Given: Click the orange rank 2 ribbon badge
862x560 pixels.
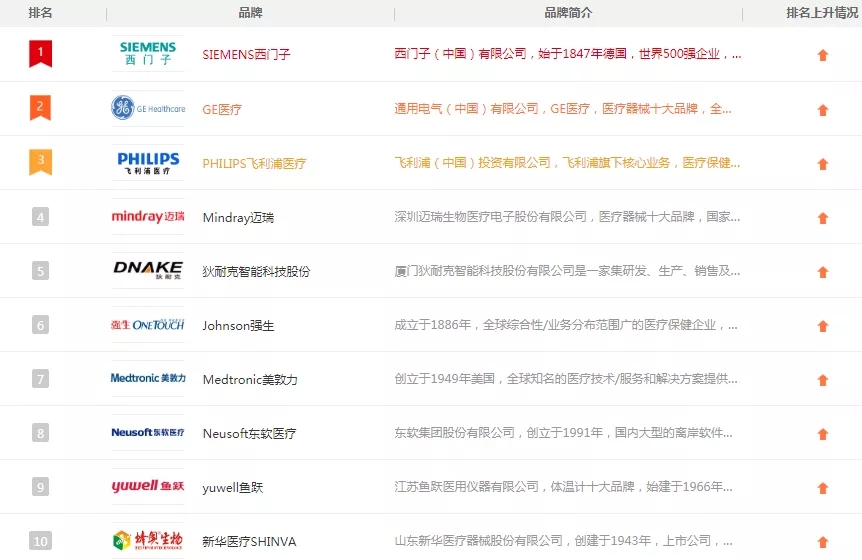Looking at the screenshot, I should (40, 108).
